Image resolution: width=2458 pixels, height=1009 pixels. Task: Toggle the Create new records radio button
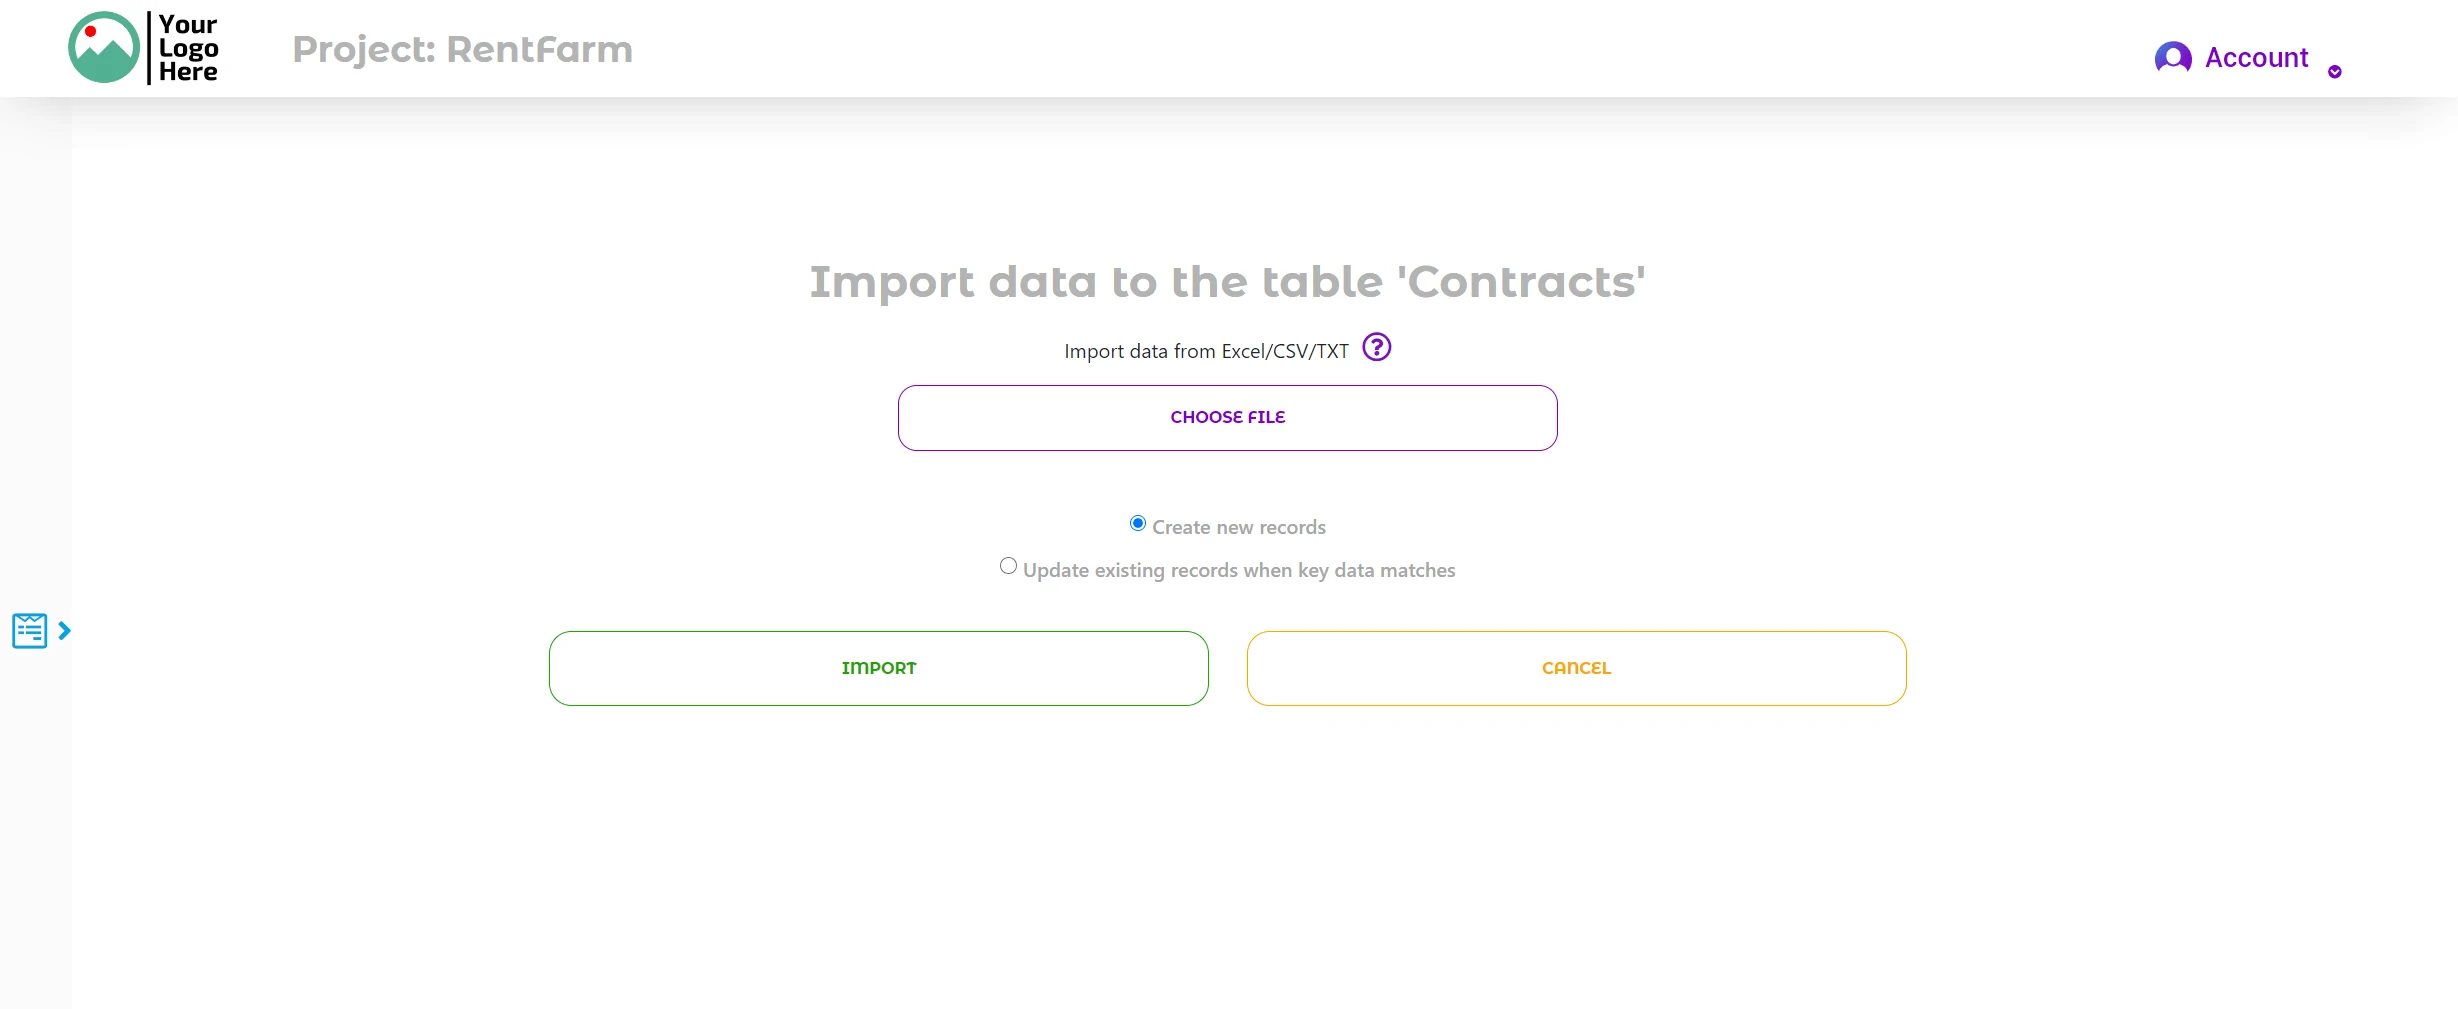pyautogui.click(x=1136, y=522)
